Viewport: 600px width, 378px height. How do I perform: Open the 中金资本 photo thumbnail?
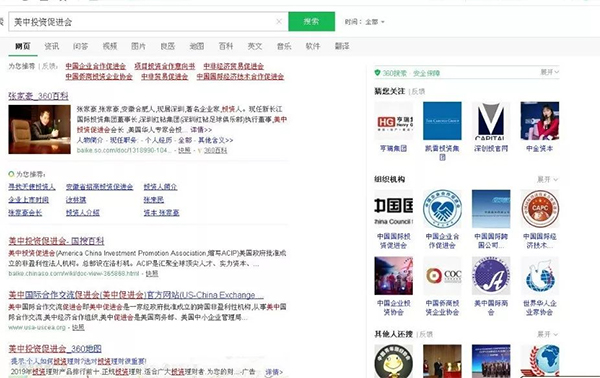coord(540,121)
